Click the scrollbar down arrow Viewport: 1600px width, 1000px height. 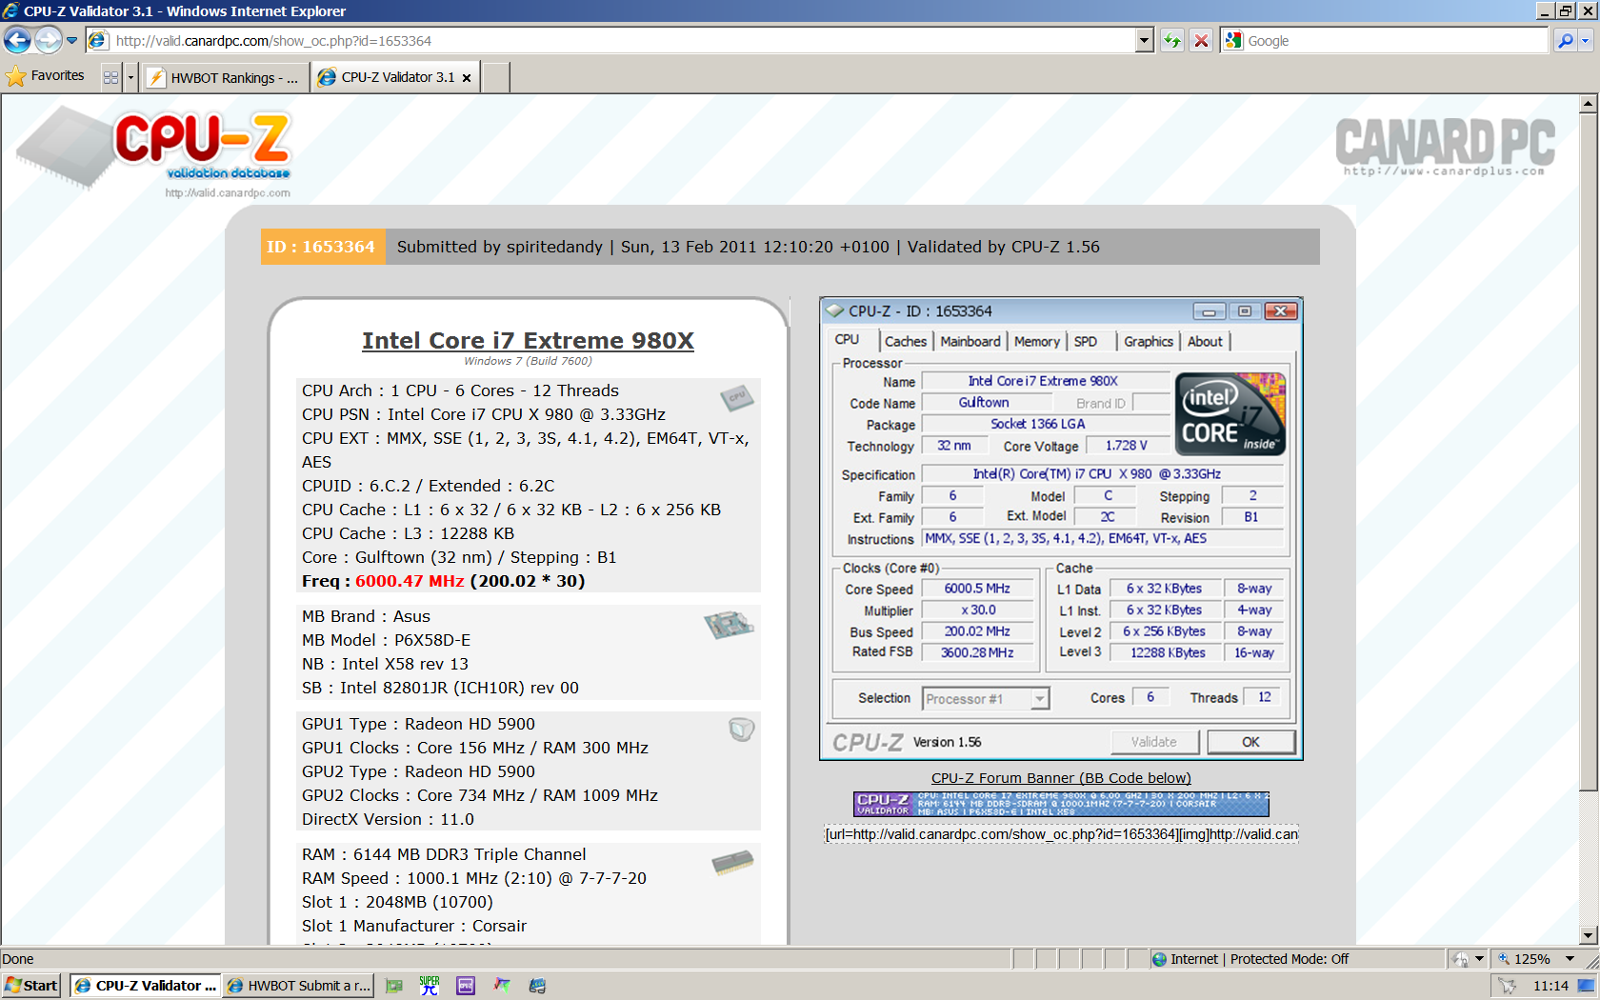point(1588,936)
